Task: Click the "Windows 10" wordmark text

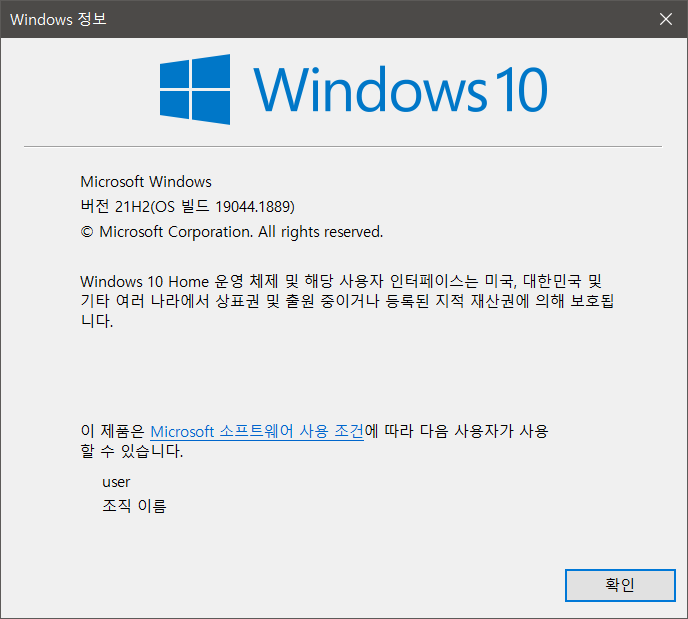Action: click(401, 89)
